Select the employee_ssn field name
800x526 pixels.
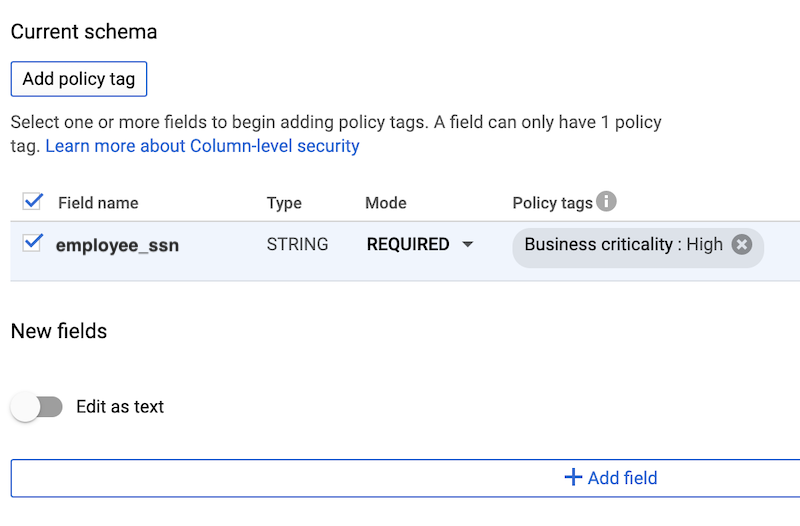coord(117,245)
